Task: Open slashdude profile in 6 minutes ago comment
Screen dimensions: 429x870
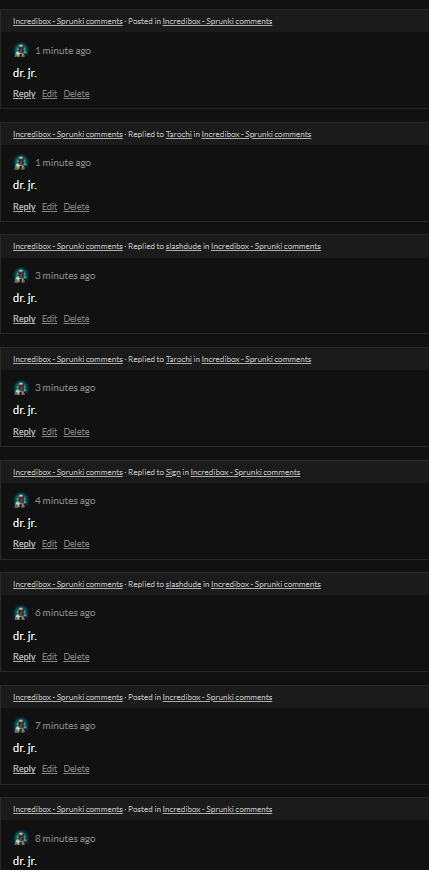Action: 183,584
